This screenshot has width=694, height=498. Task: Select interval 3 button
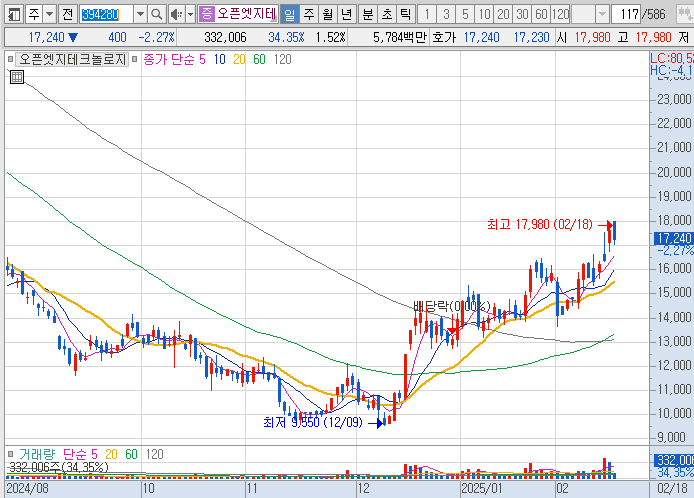pyautogui.click(x=446, y=15)
